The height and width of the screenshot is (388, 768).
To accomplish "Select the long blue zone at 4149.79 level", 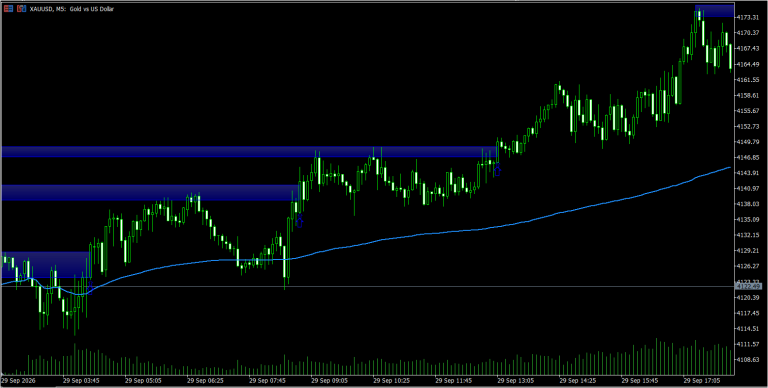I will tap(250, 152).
